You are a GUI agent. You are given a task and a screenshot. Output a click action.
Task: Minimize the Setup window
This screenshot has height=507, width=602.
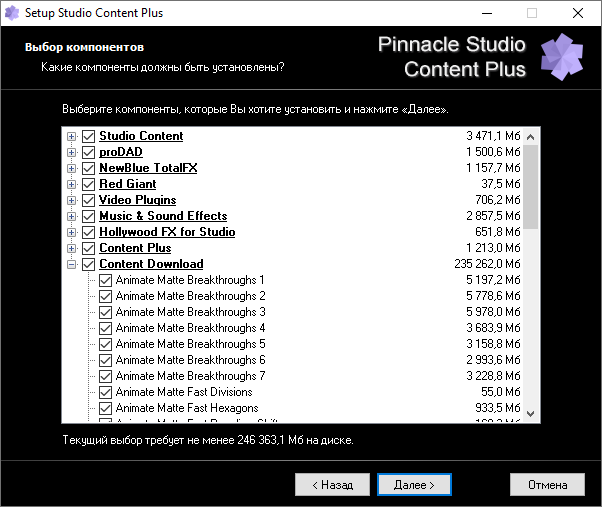[x=487, y=13]
